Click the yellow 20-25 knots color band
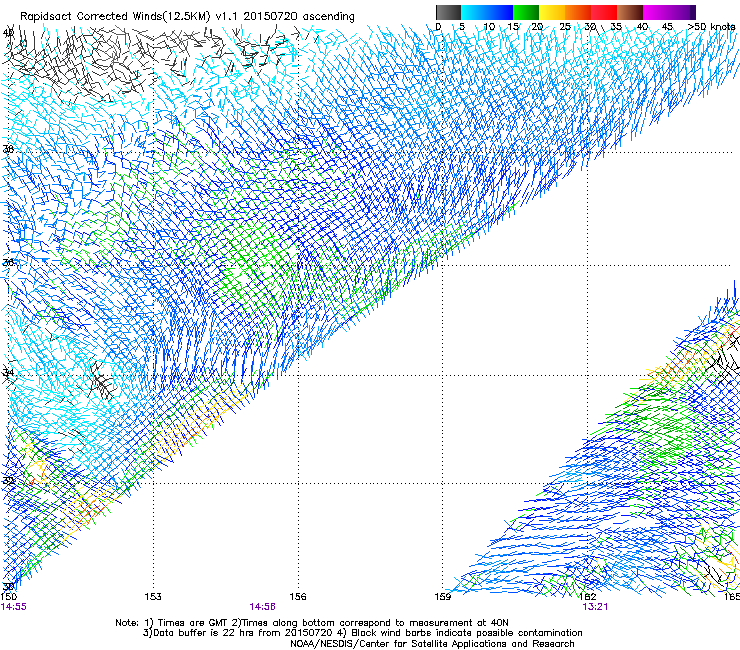The width and height of the screenshot is (740, 650). click(552, 12)
